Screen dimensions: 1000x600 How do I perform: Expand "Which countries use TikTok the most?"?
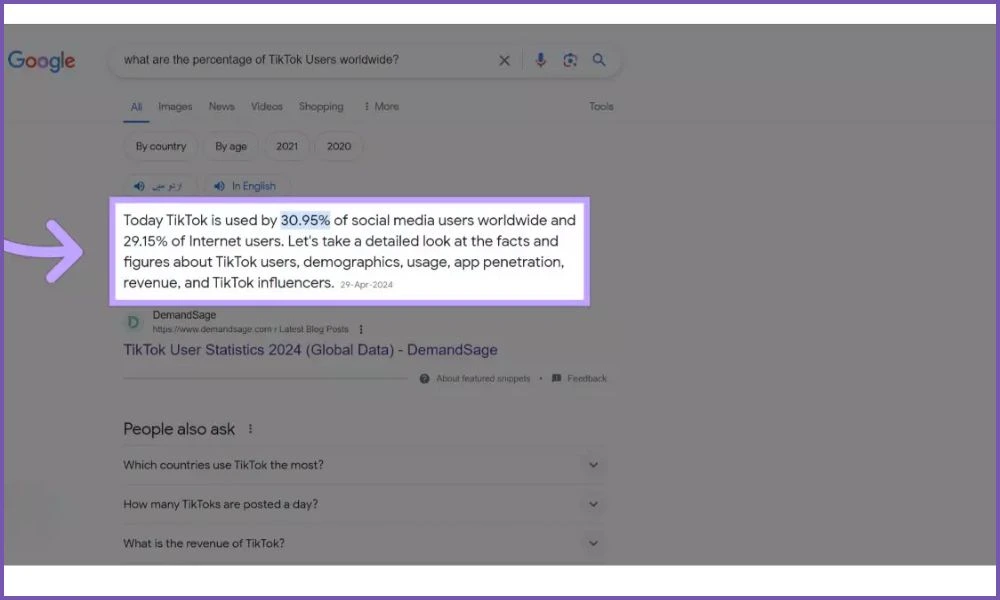[x=593, y=465]
